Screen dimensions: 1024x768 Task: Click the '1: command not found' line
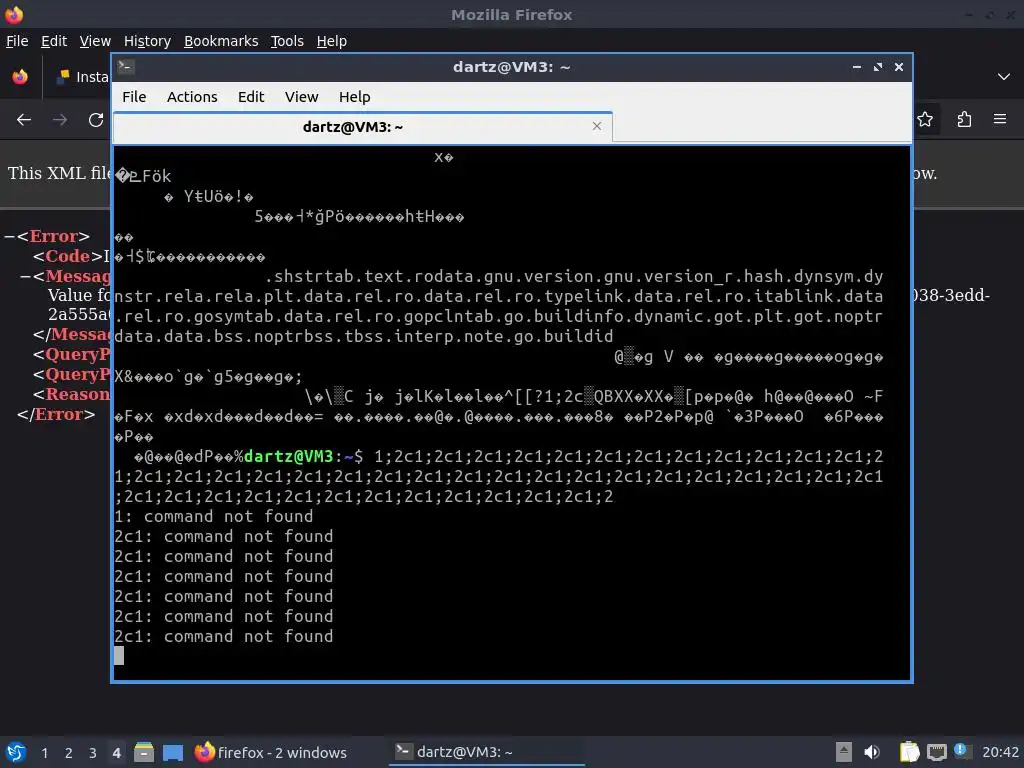click(x=214, y=516)
